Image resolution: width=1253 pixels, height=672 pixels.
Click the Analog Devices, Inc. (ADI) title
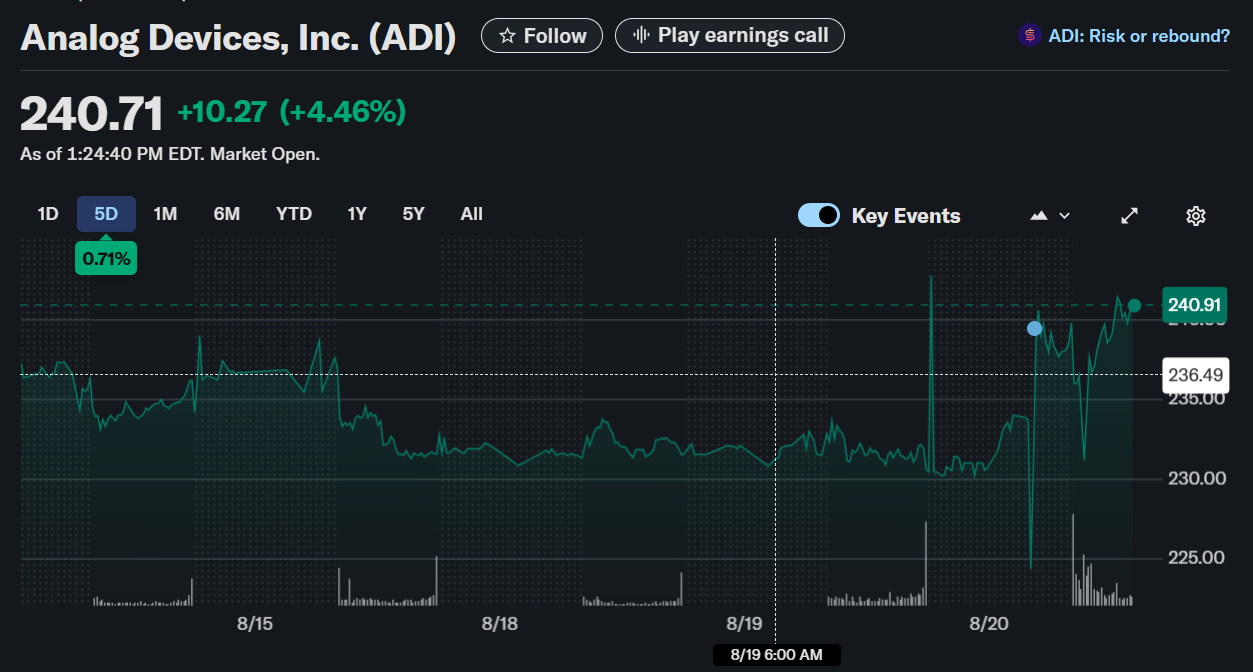tap(238, 38)
